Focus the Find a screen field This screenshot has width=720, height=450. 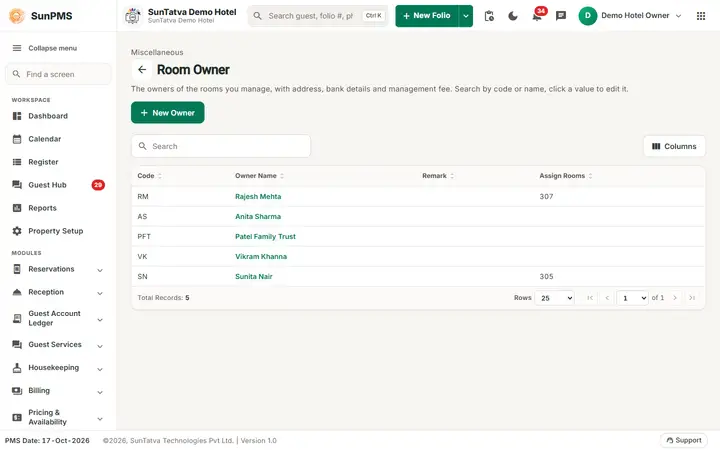(x=58, y=74)
